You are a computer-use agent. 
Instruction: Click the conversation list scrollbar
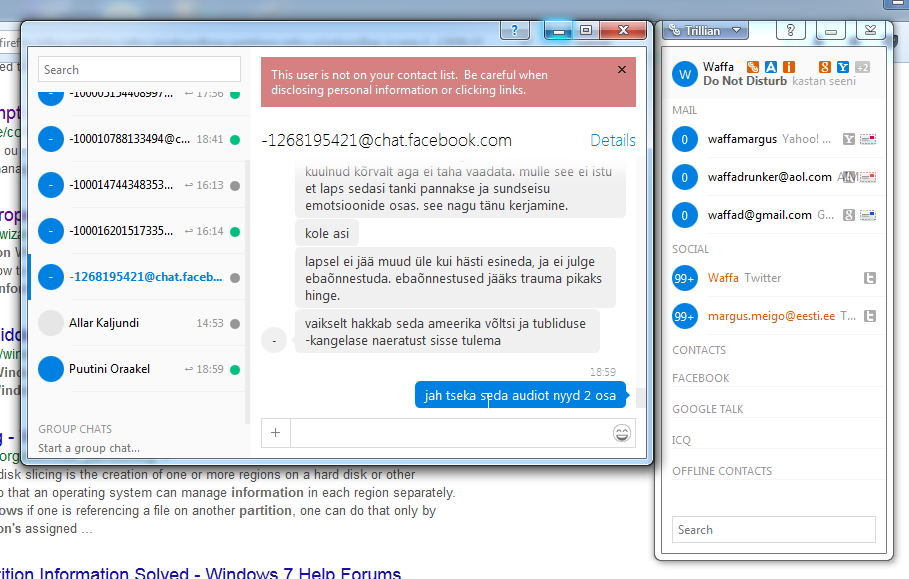248,291
